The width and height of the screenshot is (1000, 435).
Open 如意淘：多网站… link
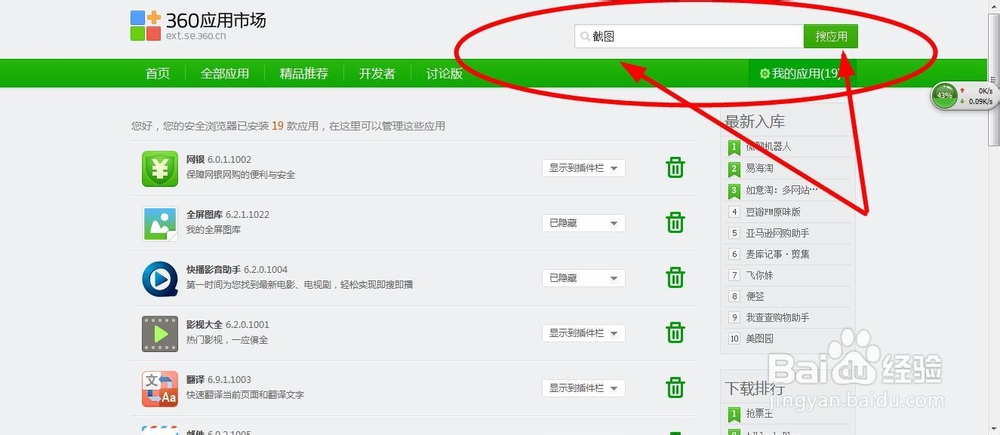(782, 190)
